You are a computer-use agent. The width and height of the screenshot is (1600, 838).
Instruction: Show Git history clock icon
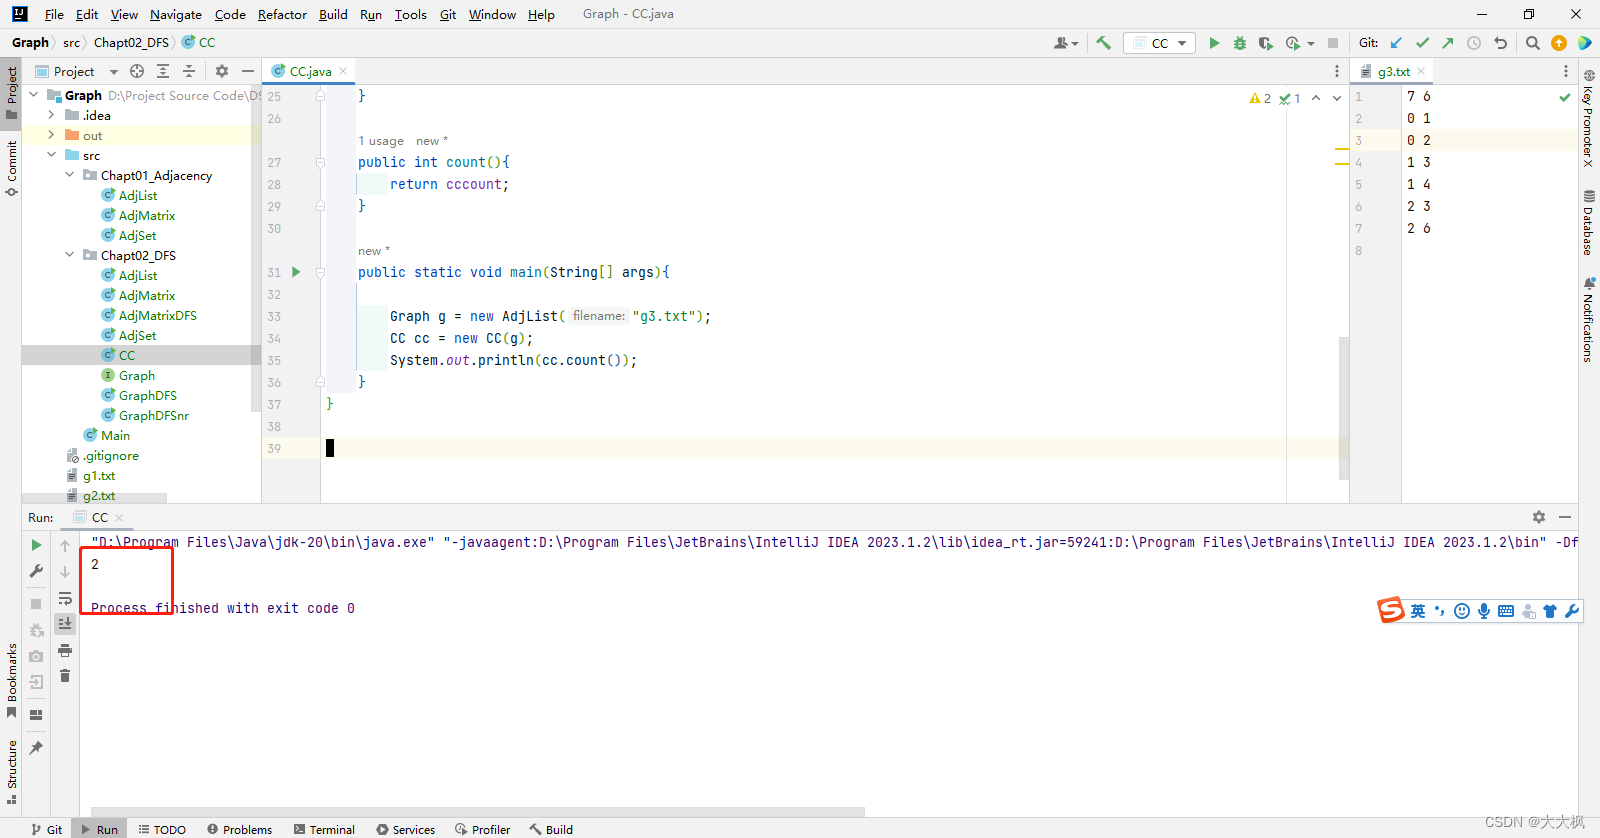(1474, 43)
